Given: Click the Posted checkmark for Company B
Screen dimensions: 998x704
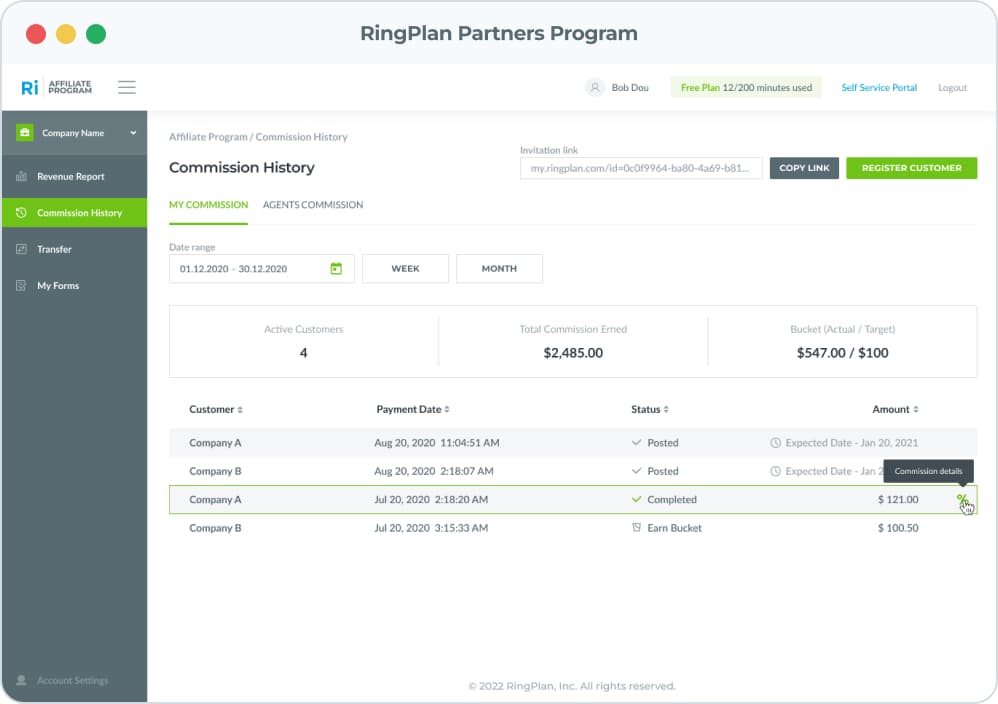Looking at the screenshot, I should (636, 471).
